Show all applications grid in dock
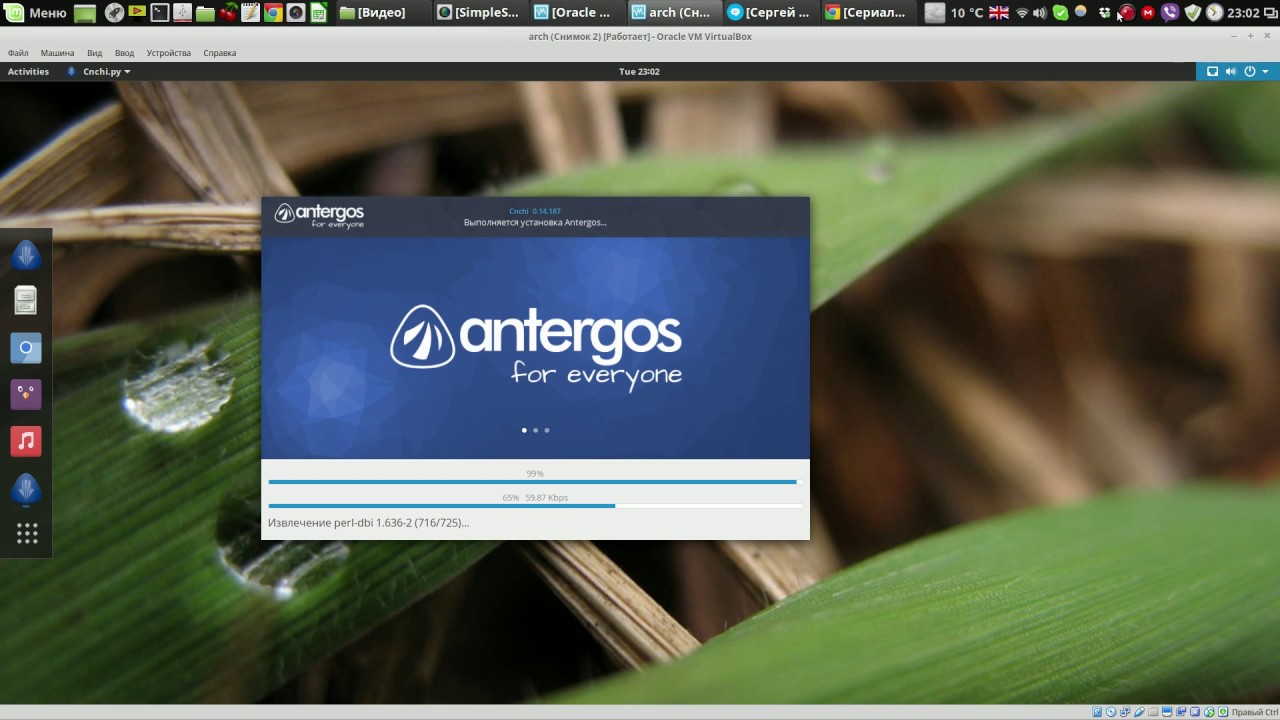Viewport: 1280px width, 720px height. [x=27, y=534]
